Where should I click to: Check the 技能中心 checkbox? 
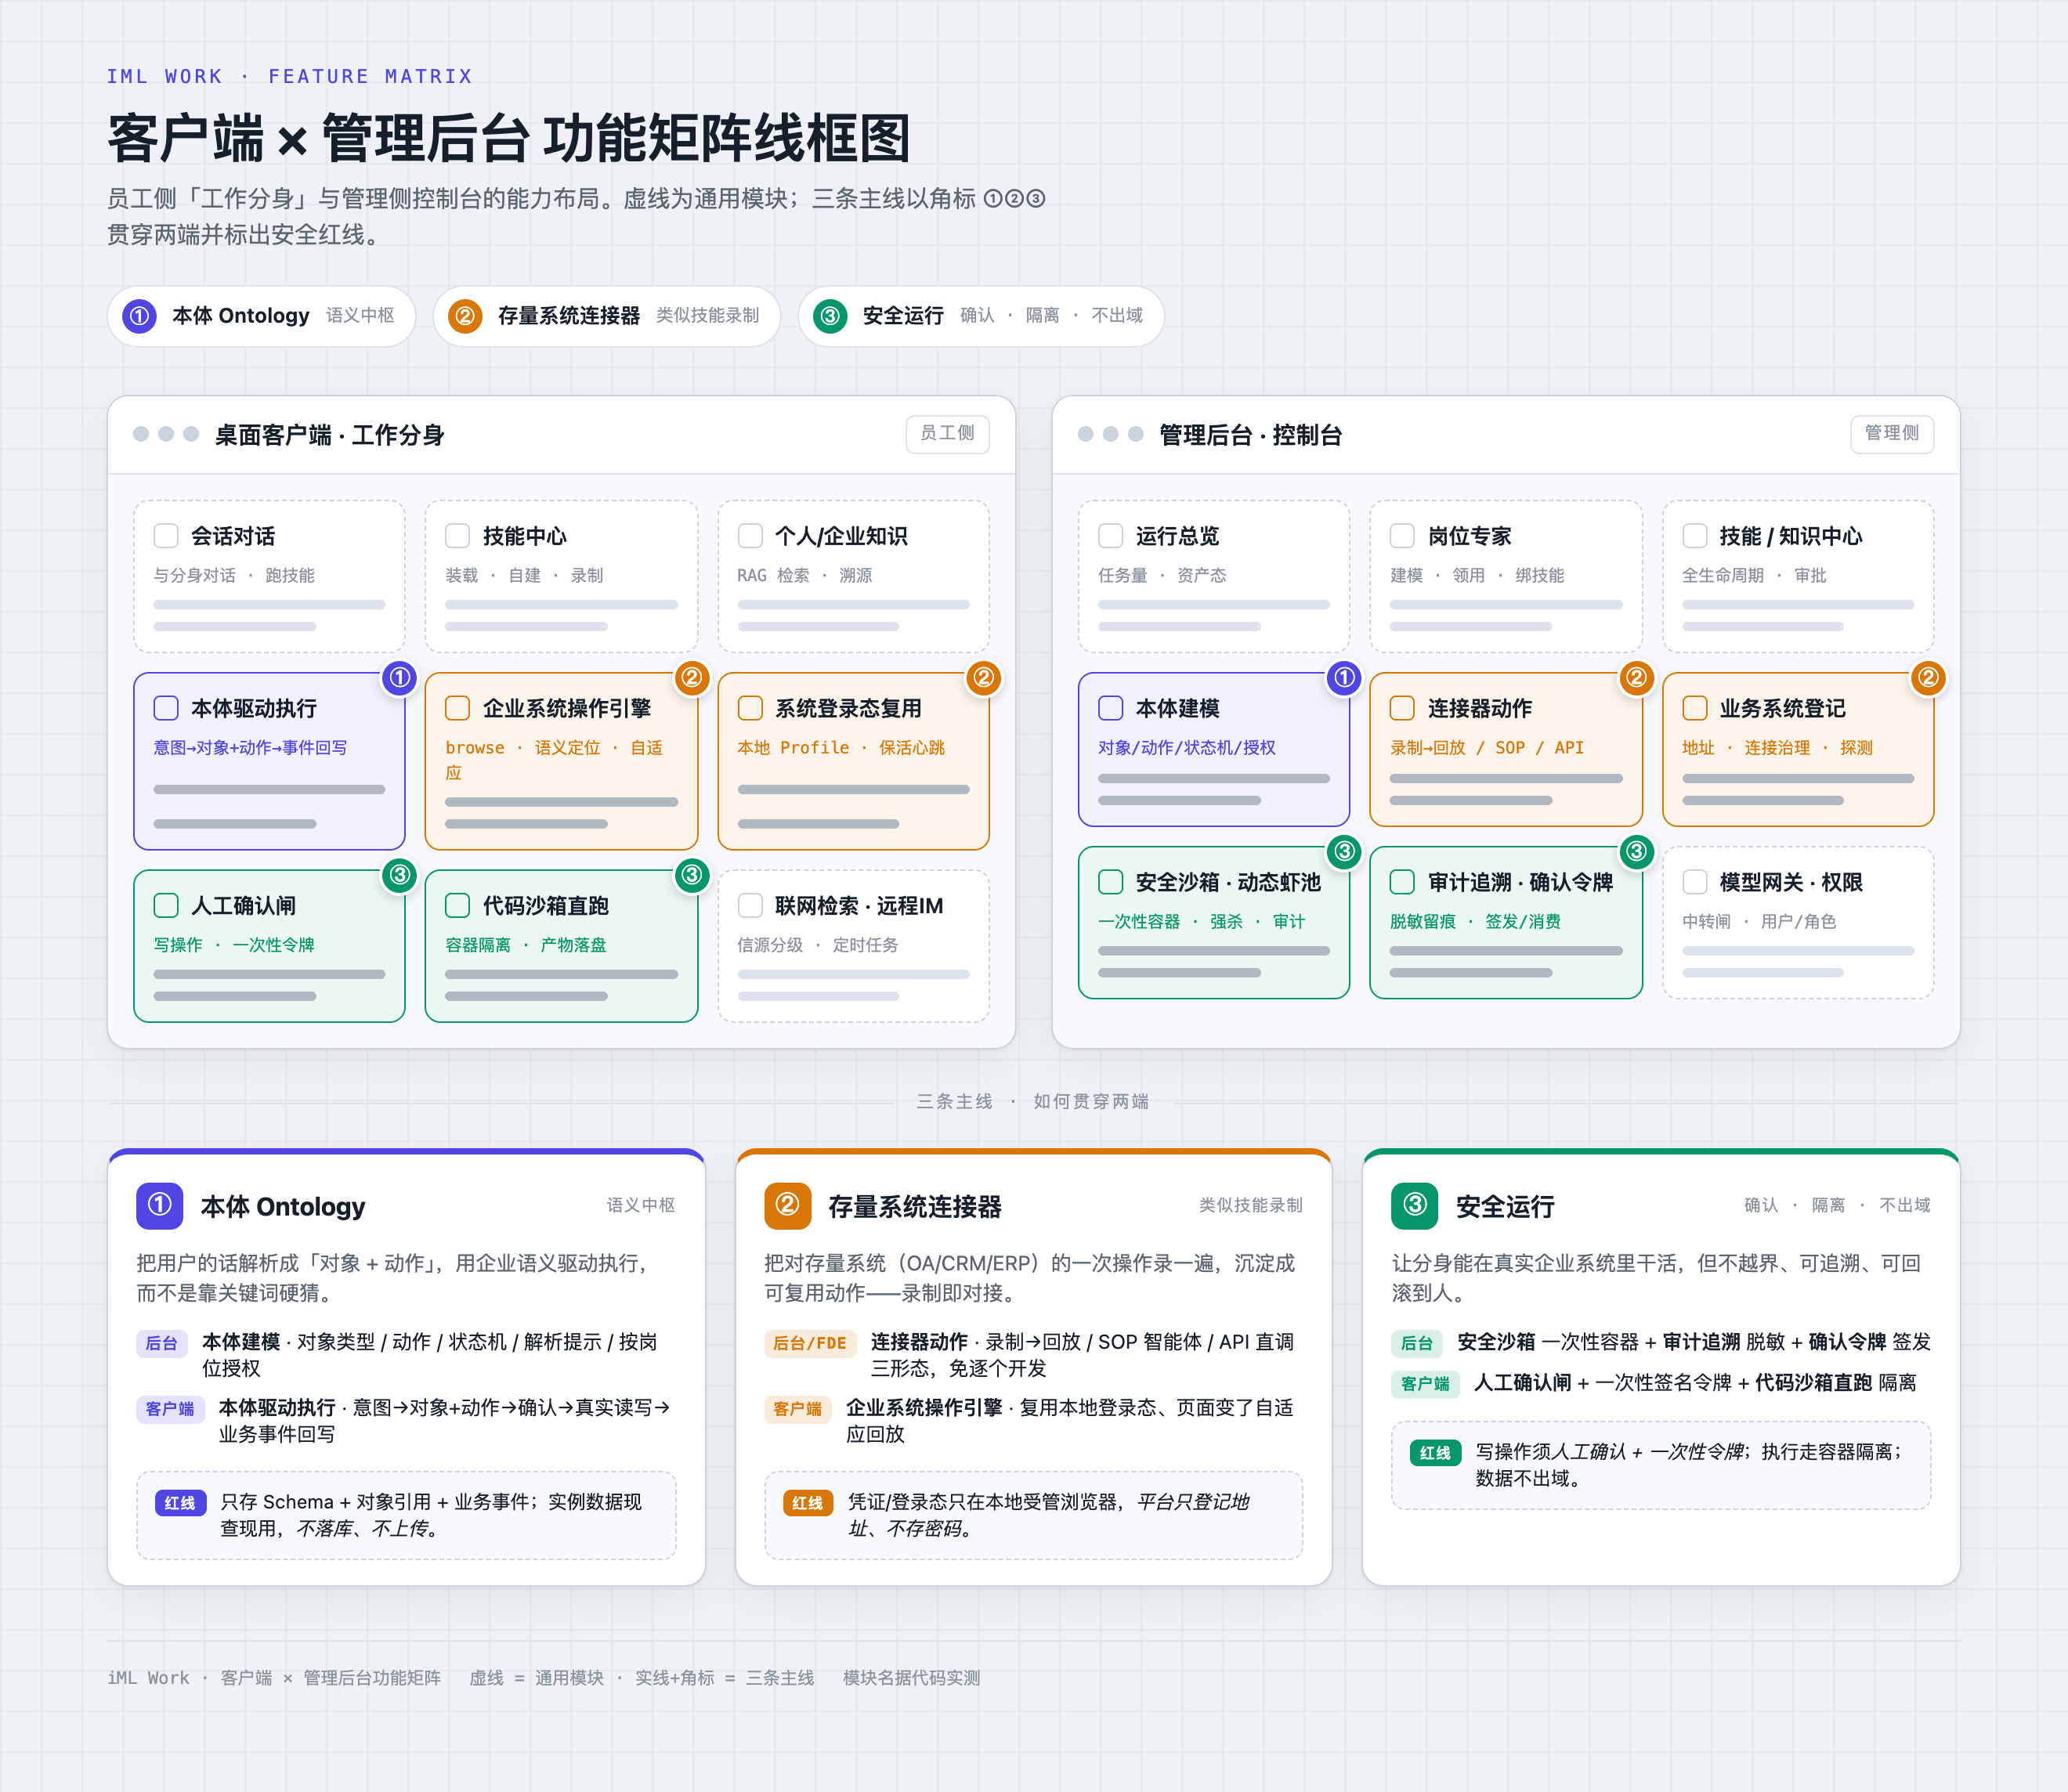click(x=458, y=536)
